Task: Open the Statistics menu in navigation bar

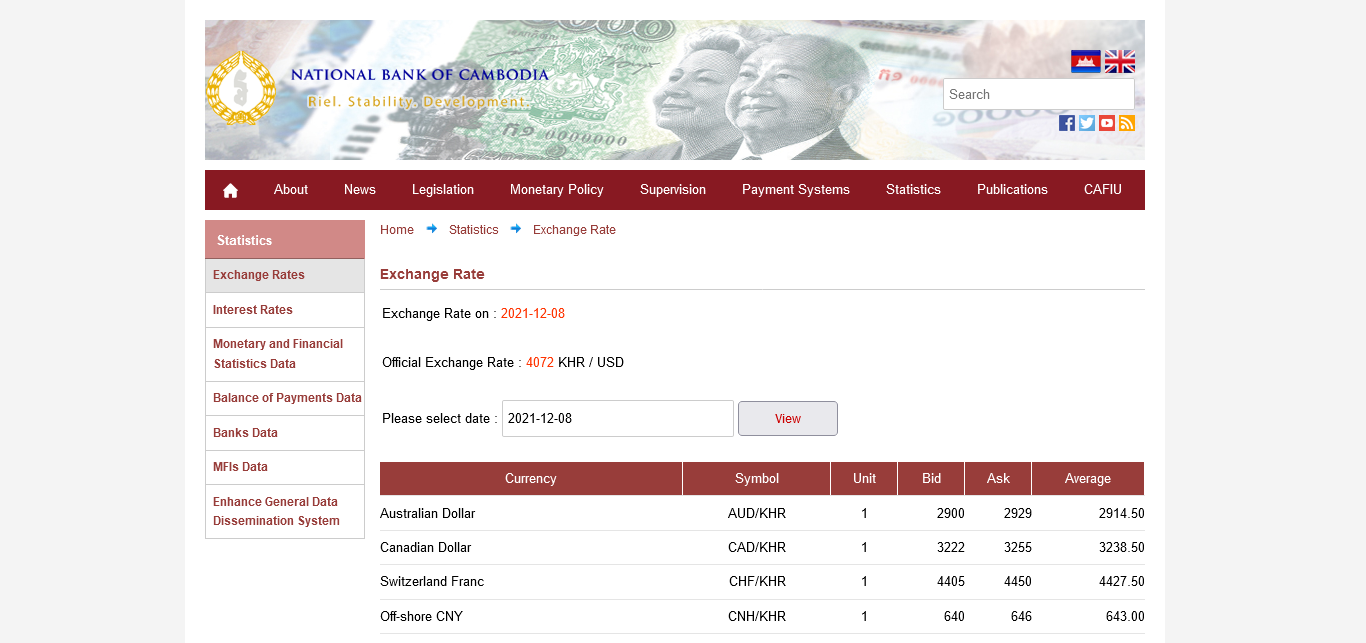Action: 913,190
